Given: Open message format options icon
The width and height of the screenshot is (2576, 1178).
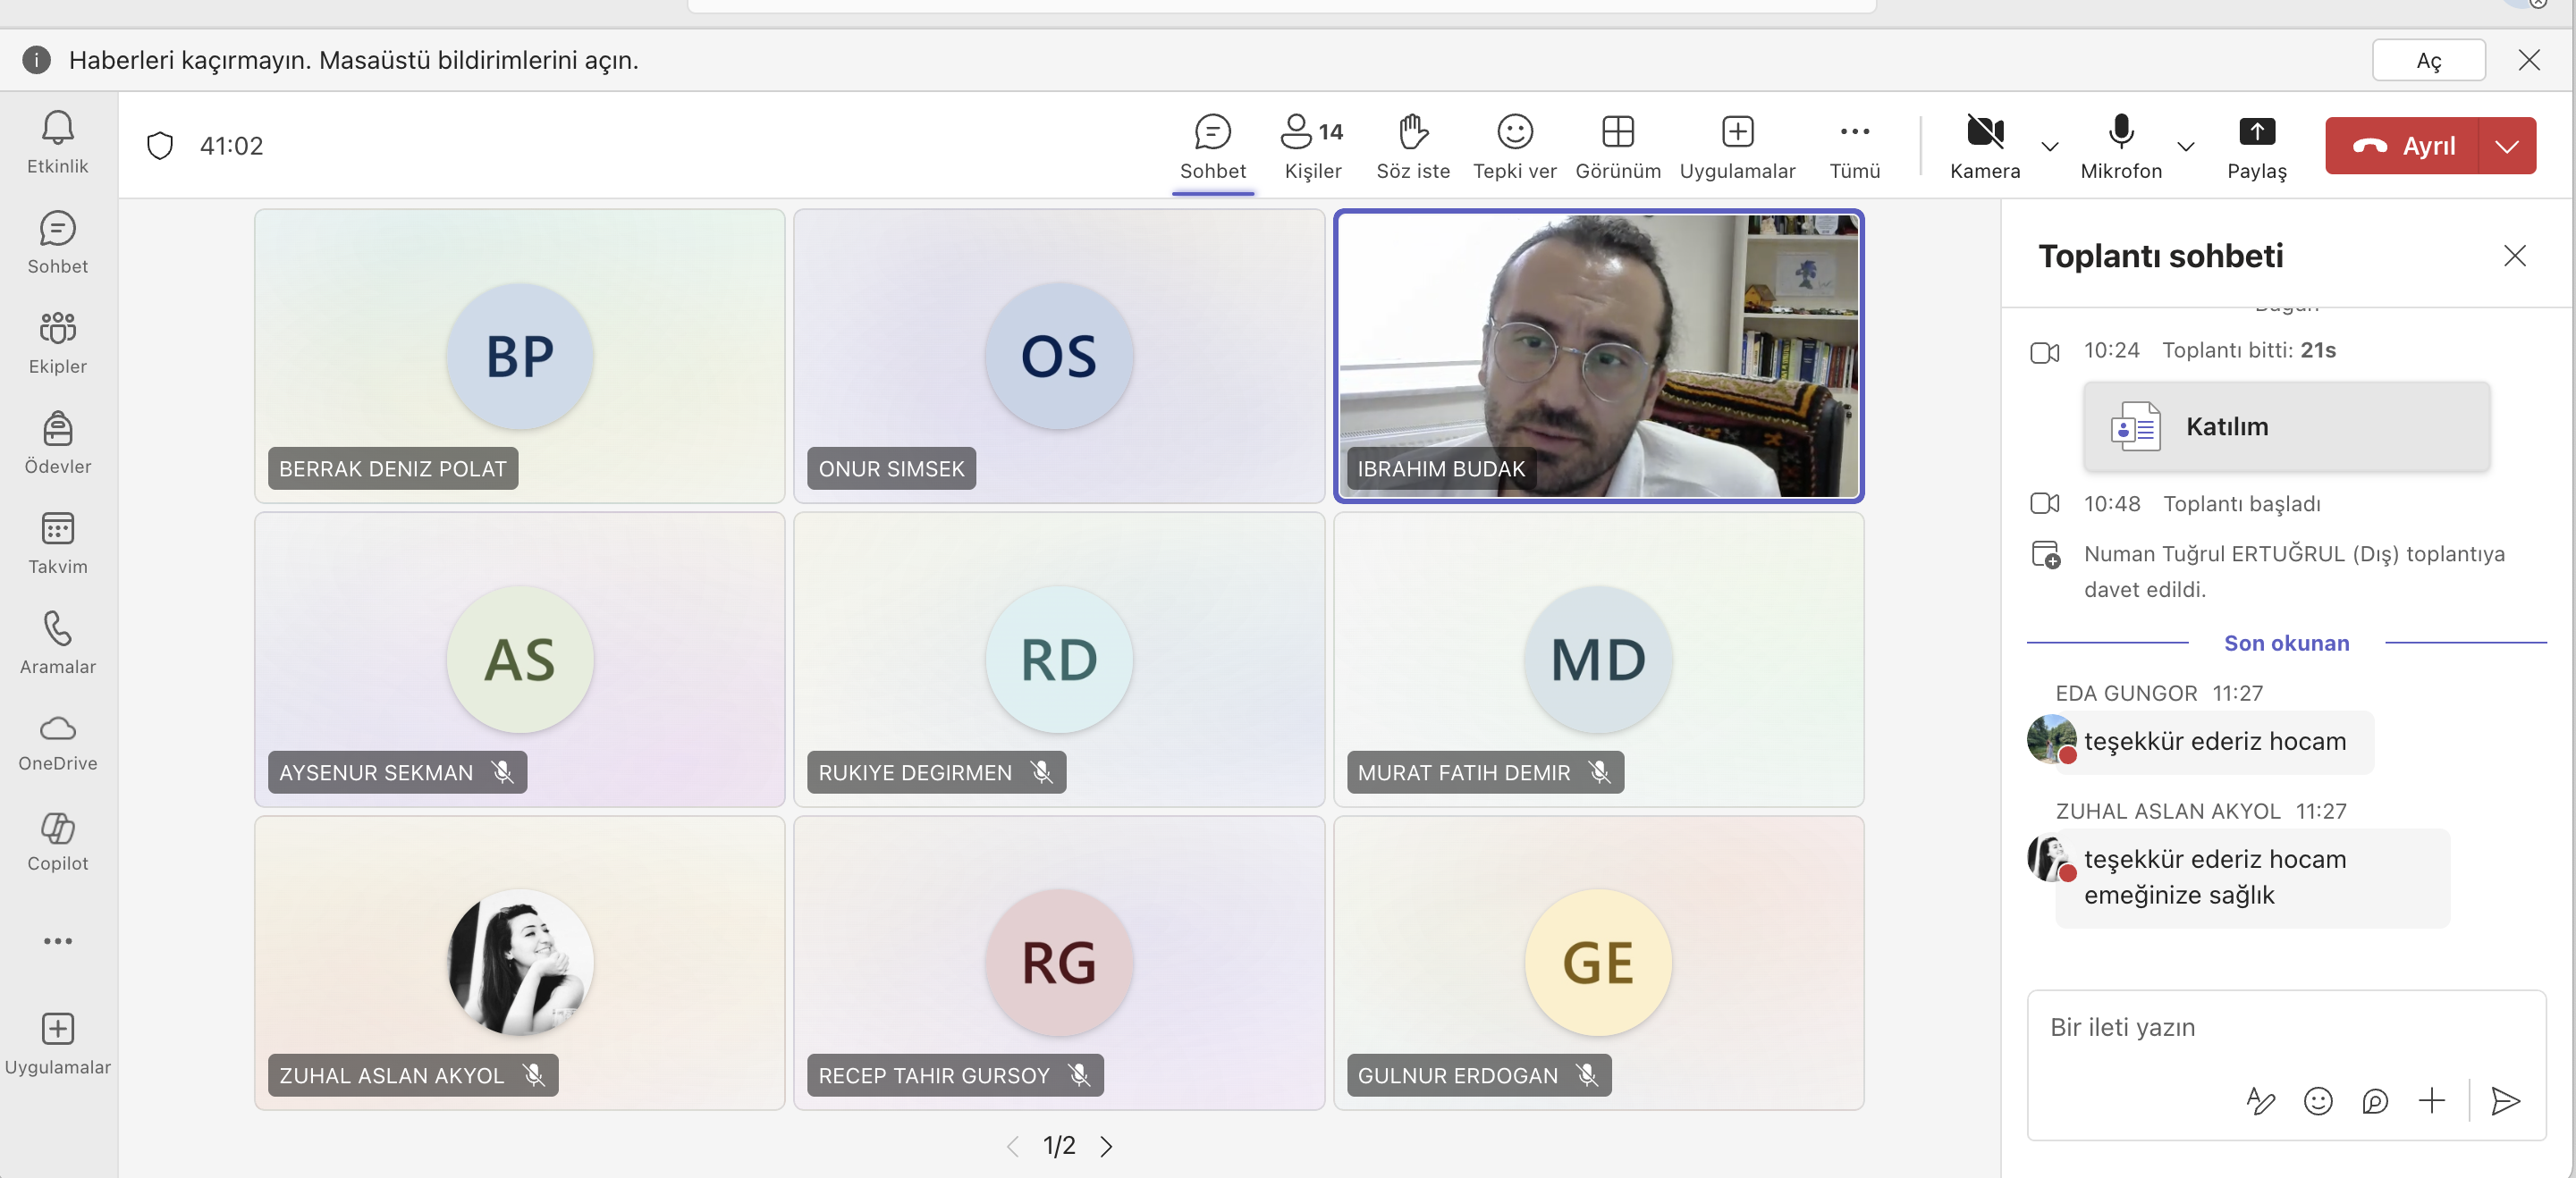Looking at the screenshot, I should (x=2260, y=1100).
